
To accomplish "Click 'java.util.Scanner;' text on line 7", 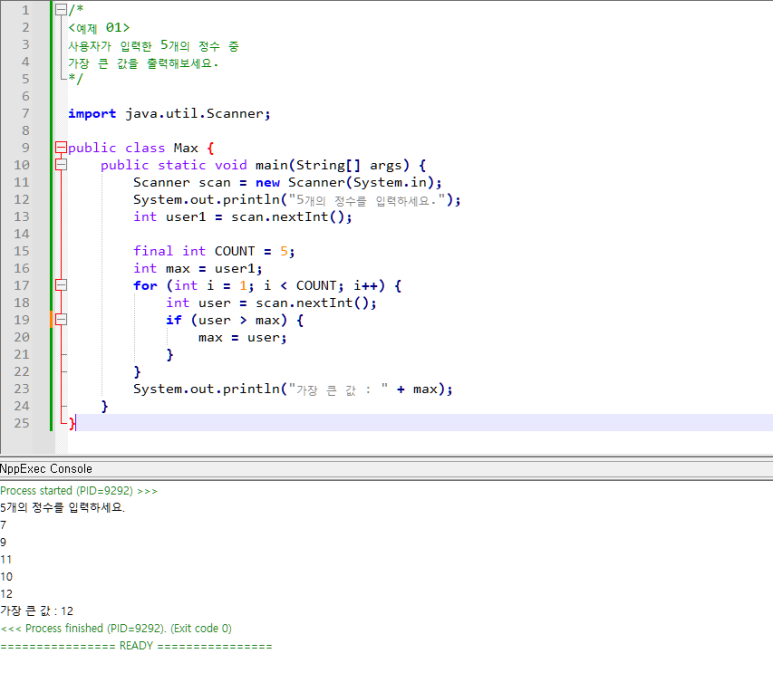I will click(198, 114).
